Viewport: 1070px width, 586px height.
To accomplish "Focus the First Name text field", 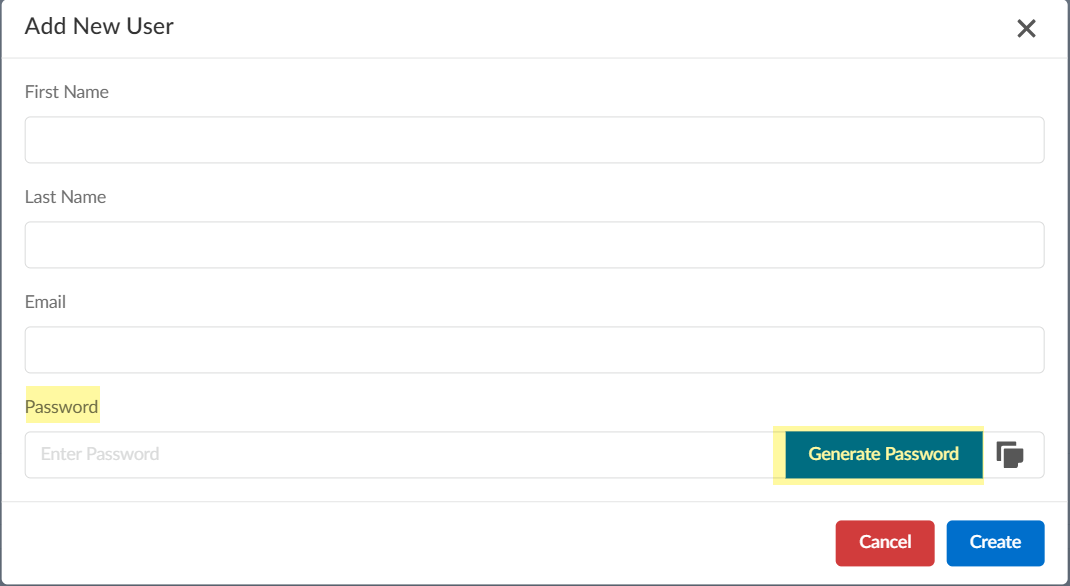I will [x=534, y=140].
